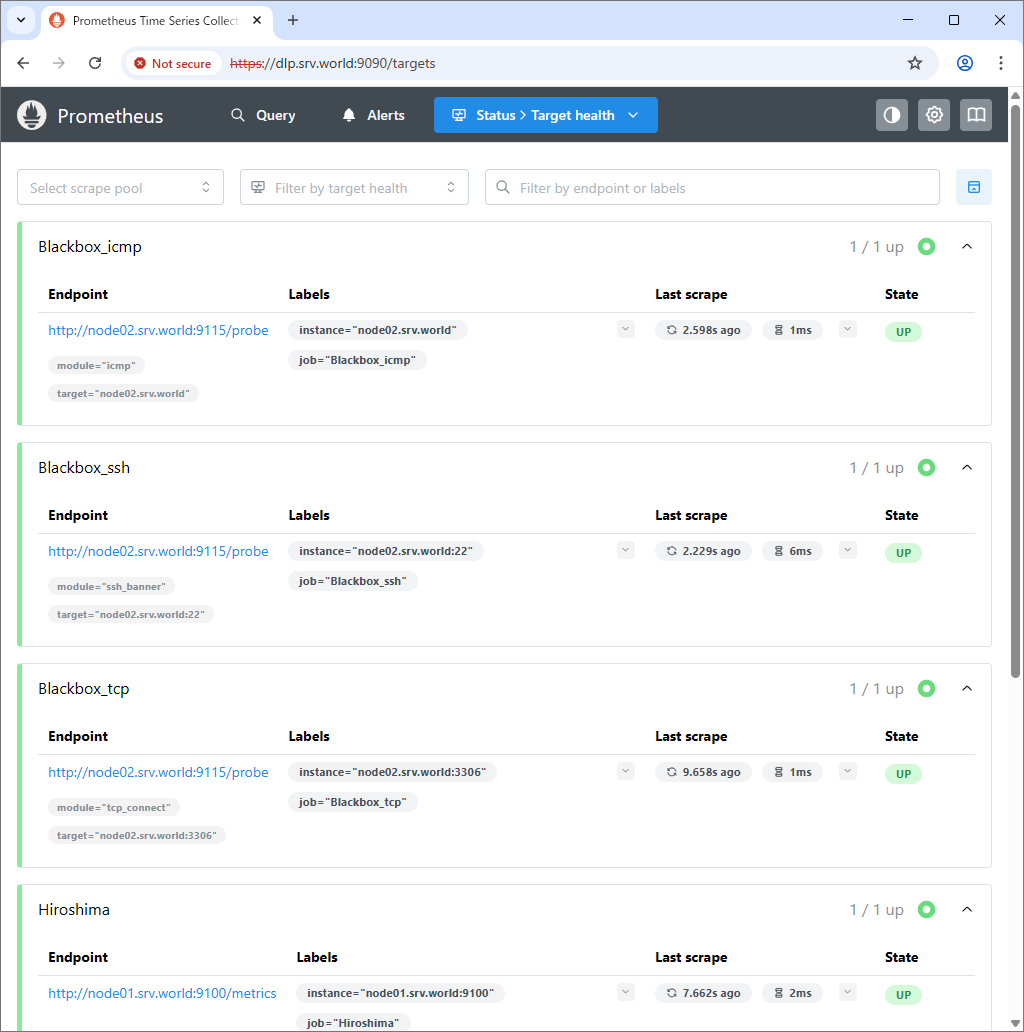Expand scrape details for Blackbox_tcp target

[x=848, y=771]
